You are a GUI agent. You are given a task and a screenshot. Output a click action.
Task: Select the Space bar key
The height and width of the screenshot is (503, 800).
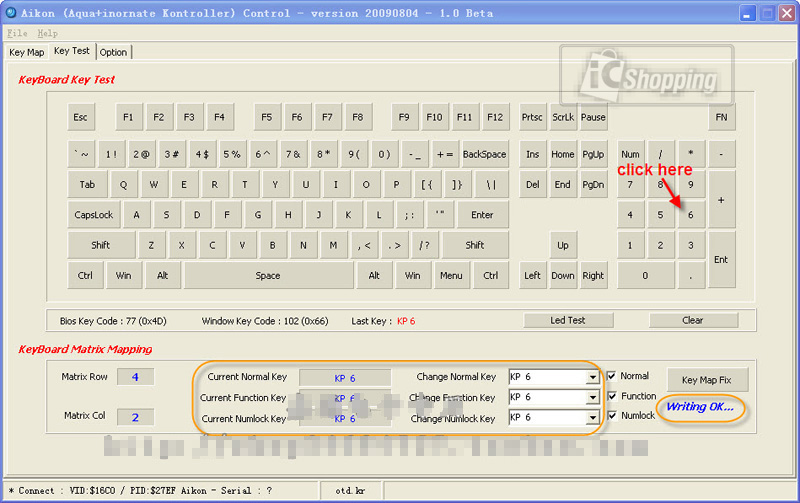[x=268, y=276]
